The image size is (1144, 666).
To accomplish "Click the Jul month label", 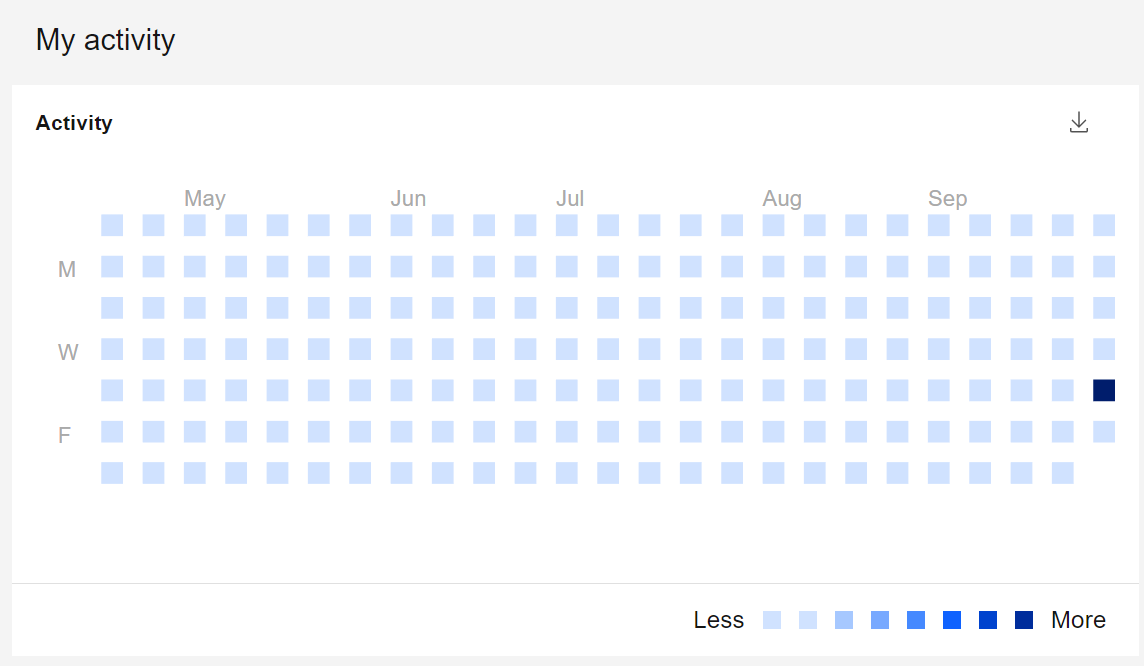I will click(570, 198).
